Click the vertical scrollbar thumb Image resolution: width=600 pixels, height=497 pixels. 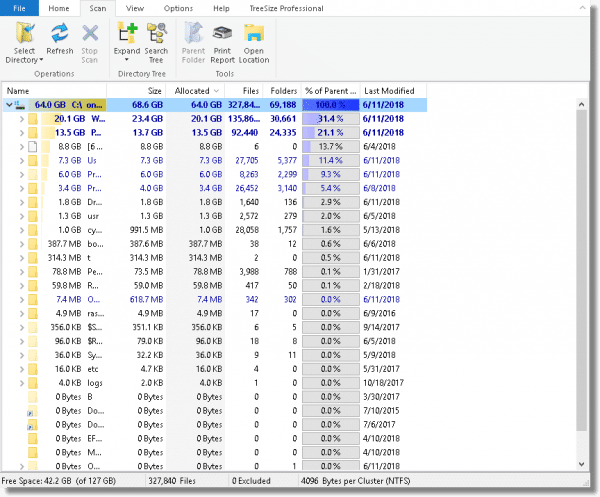582,270
